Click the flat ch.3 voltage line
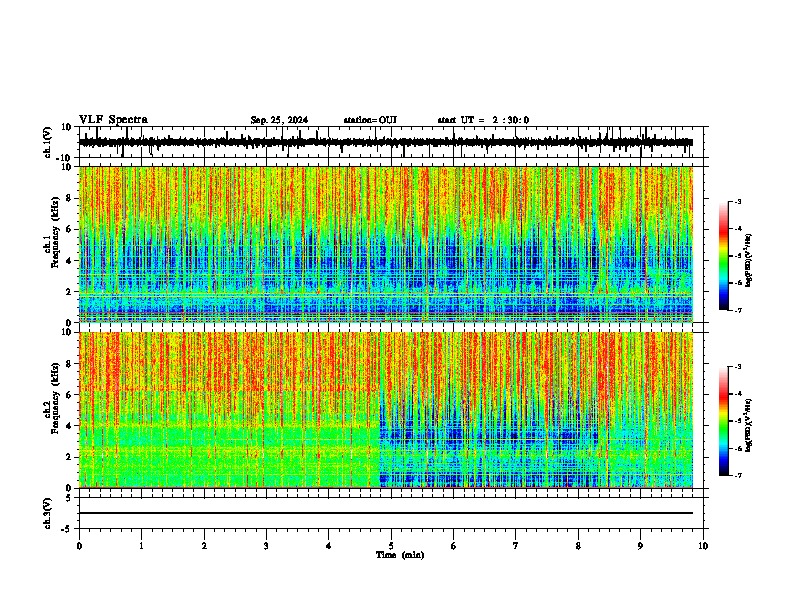This screenshot has height=612, width=792. 385,513
